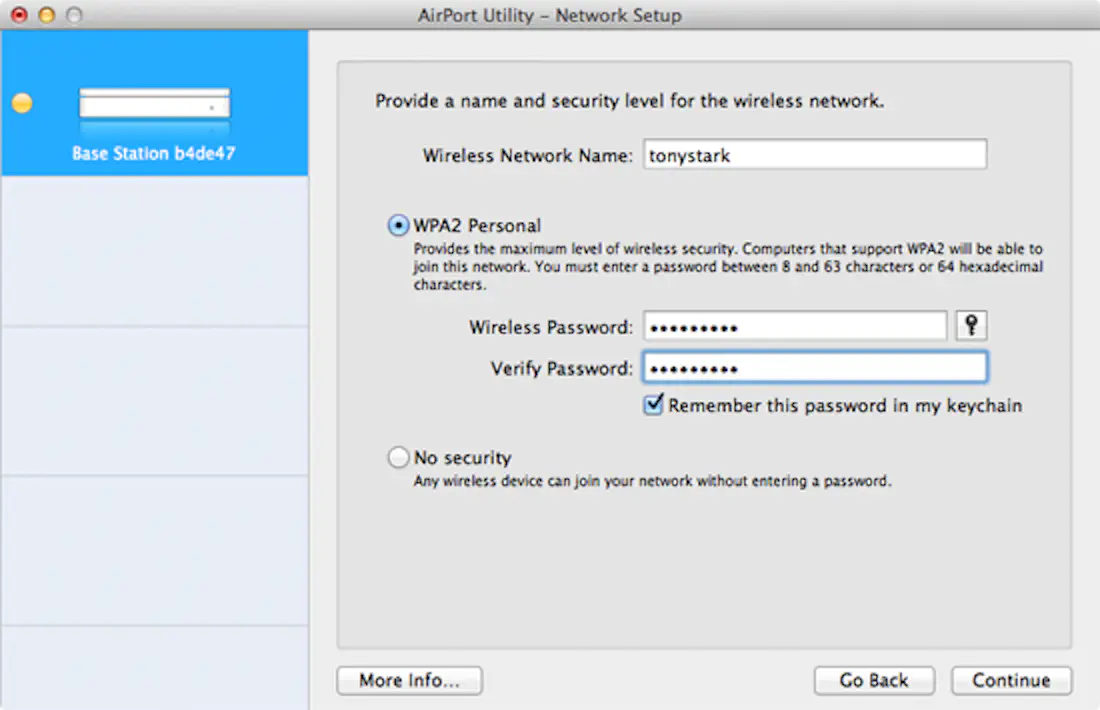The width and height of the screenshot is (1100, 710).
Task: Click the Wireless Network Name field
Action: click(815, 154)
